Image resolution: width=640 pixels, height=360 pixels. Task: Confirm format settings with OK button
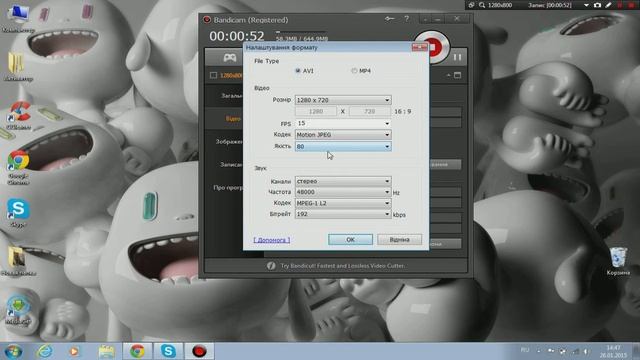350,240
